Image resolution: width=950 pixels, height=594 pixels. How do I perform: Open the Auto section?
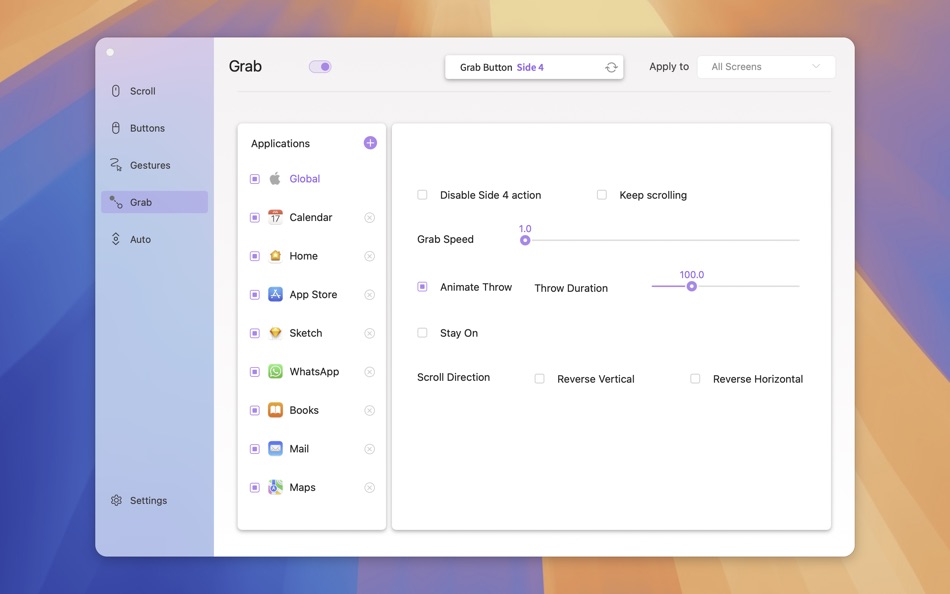tap(154, 239)
